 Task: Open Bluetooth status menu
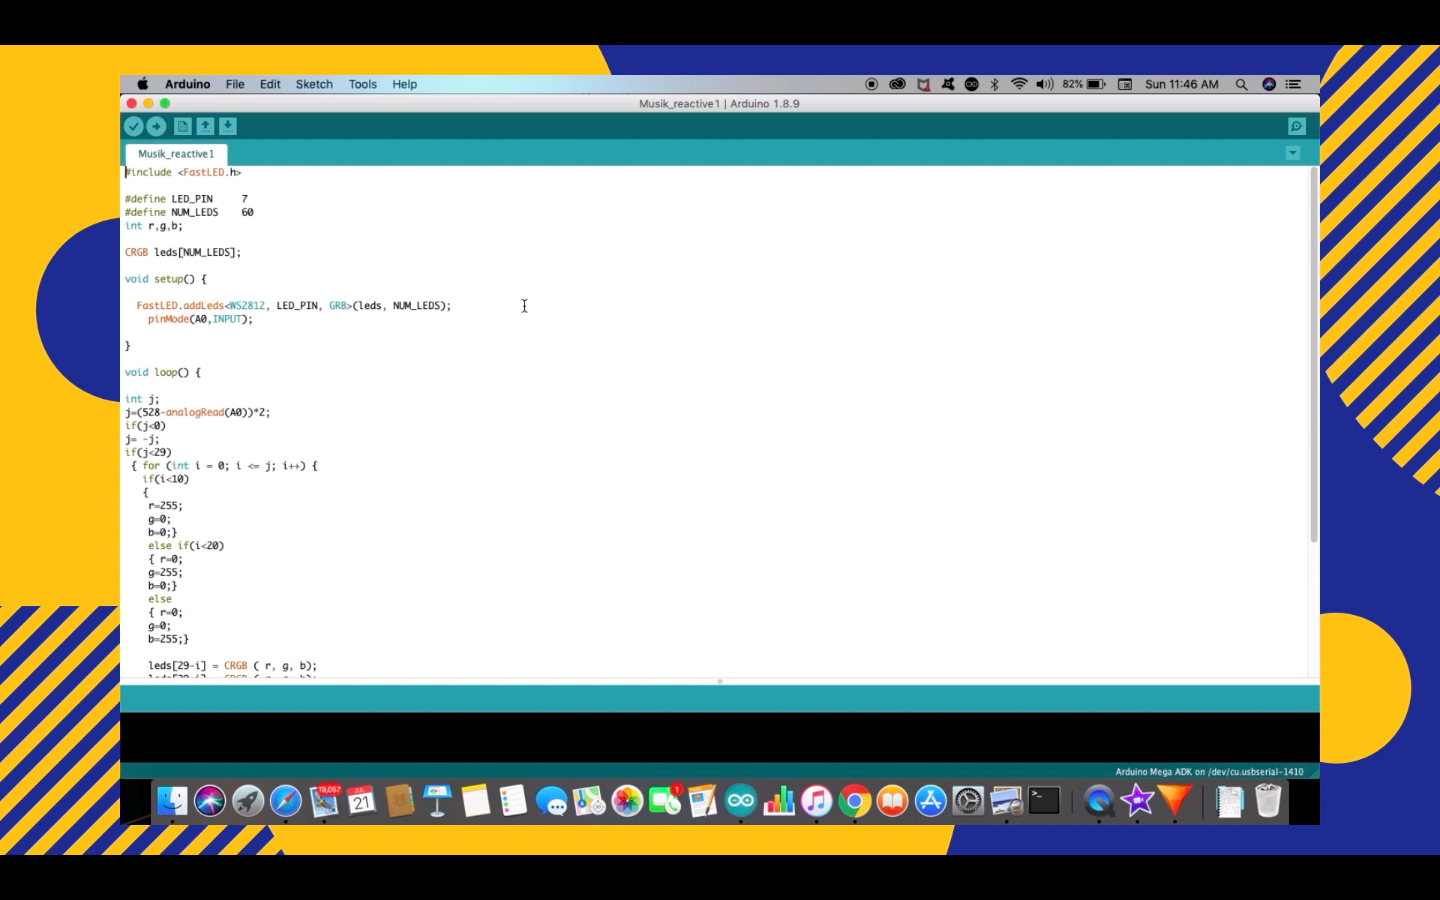(x=995, y=84)
